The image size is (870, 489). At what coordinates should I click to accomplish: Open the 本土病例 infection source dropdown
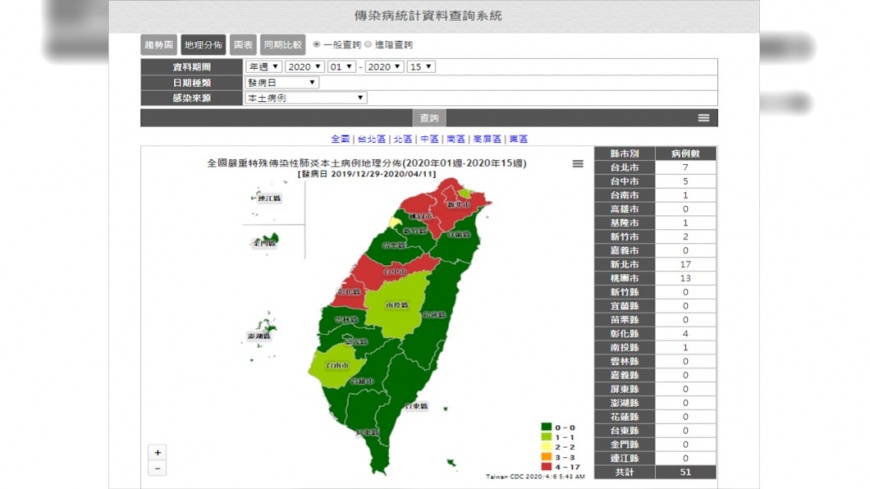[x=306, y=98]
